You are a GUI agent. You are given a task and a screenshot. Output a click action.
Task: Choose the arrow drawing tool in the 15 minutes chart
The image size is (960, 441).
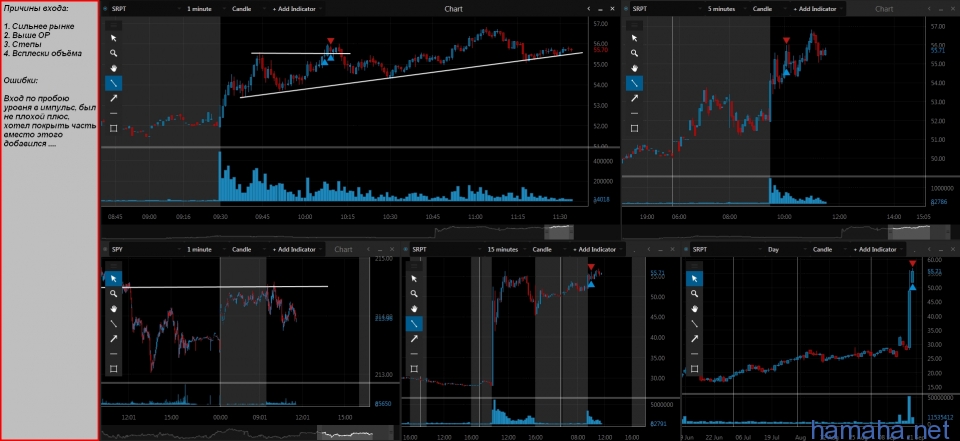[x=413, y=338]
